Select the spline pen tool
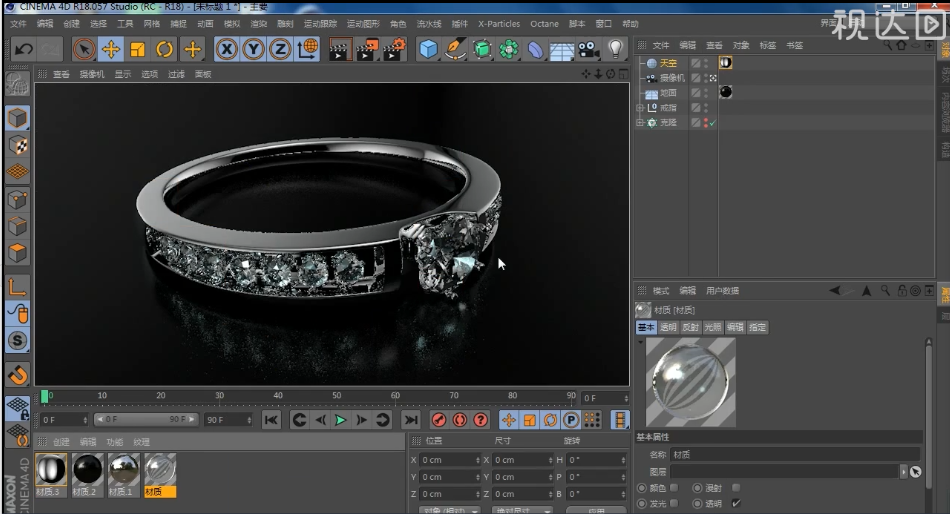 click(x=455, y=49)
